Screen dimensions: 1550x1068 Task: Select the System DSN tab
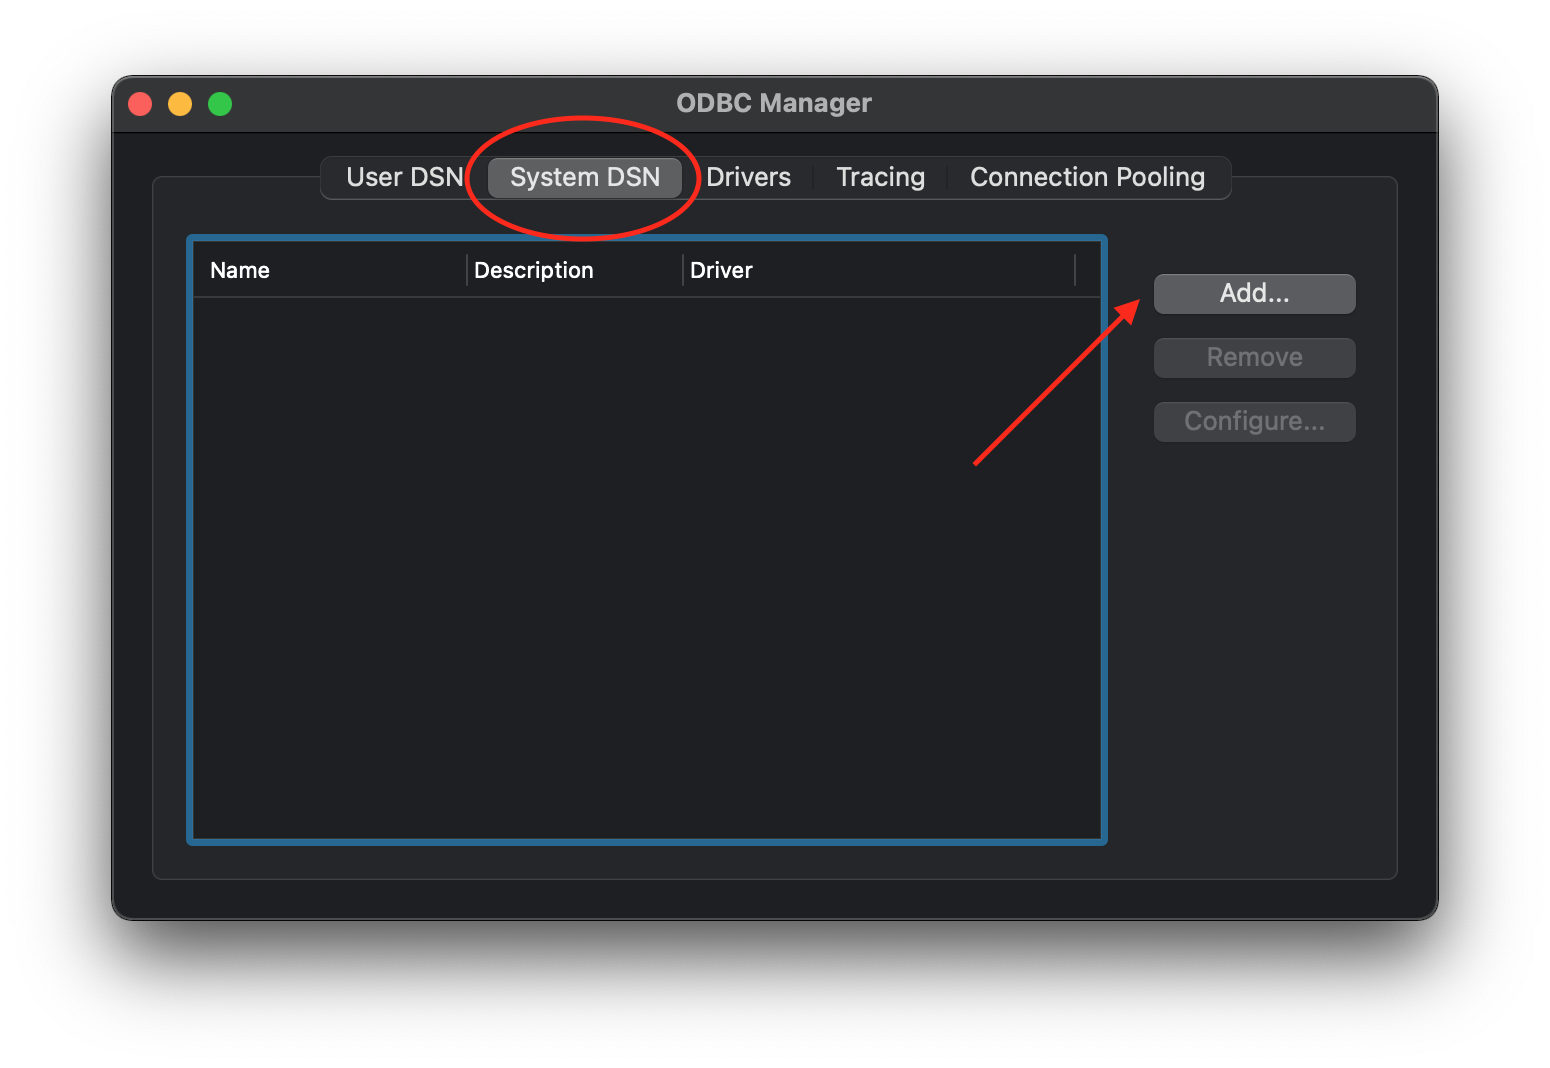pyautogui.click(x=585, y=177)
